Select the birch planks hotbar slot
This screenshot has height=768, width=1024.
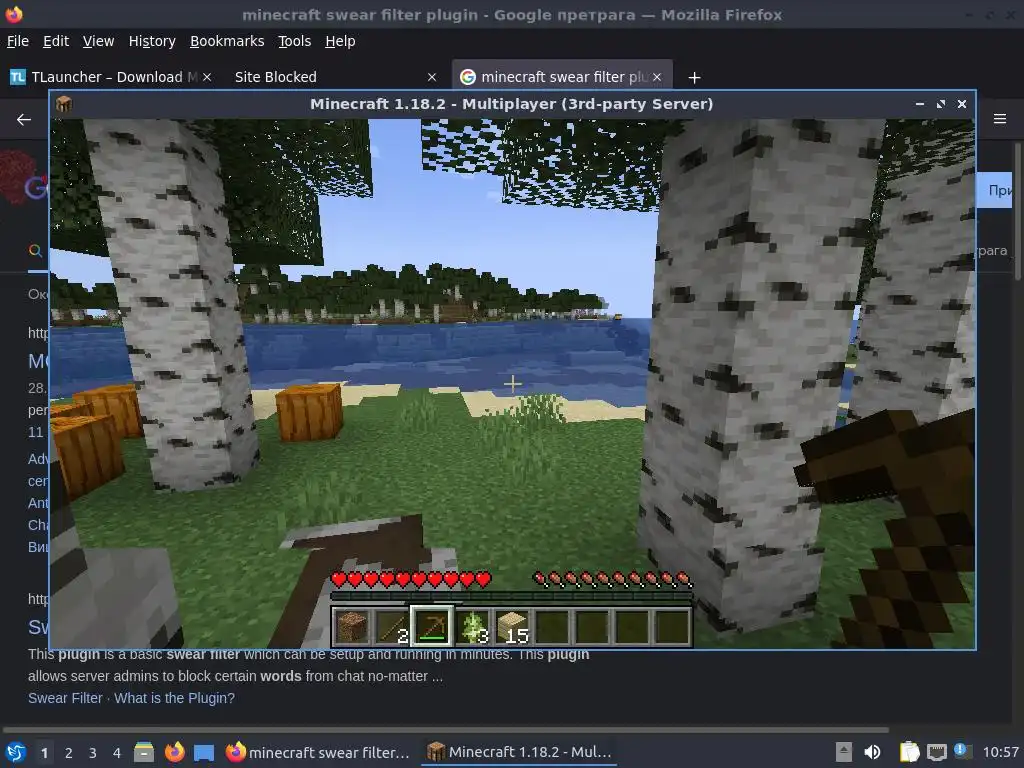(x=511, y=626)
